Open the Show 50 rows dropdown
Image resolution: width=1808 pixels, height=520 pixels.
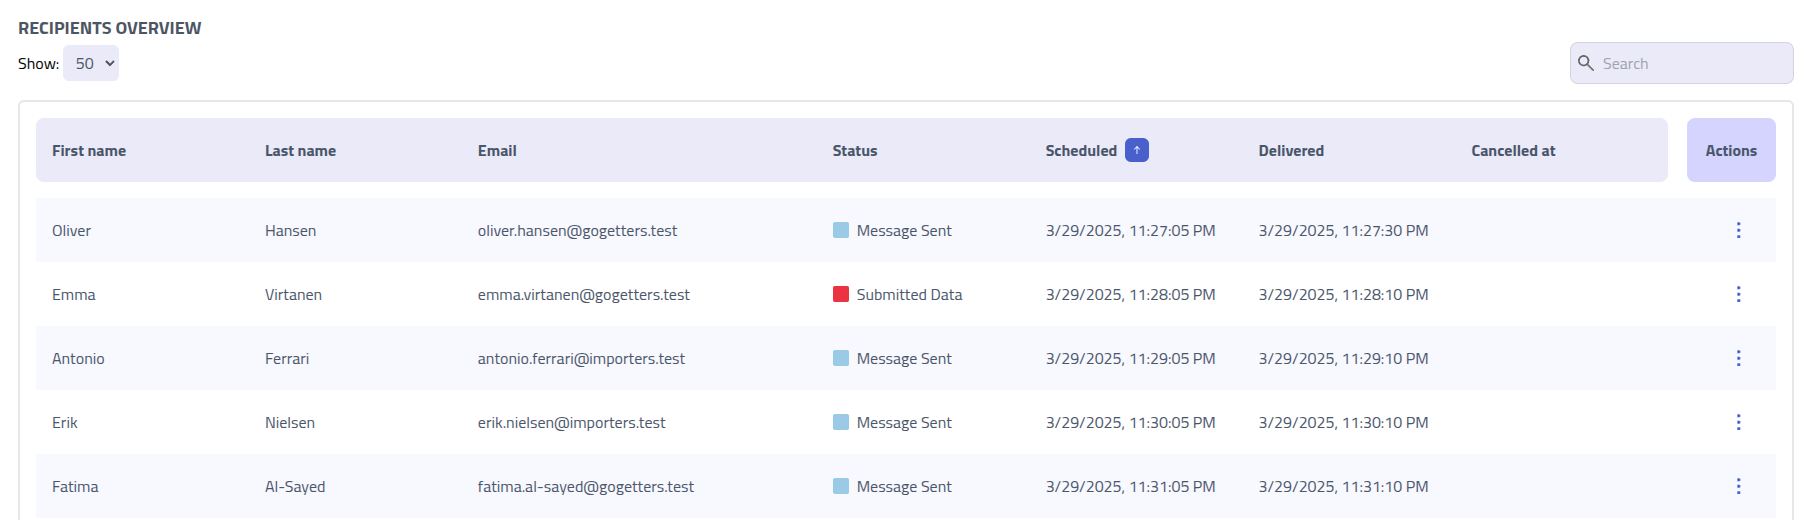(x=91, y=63)
